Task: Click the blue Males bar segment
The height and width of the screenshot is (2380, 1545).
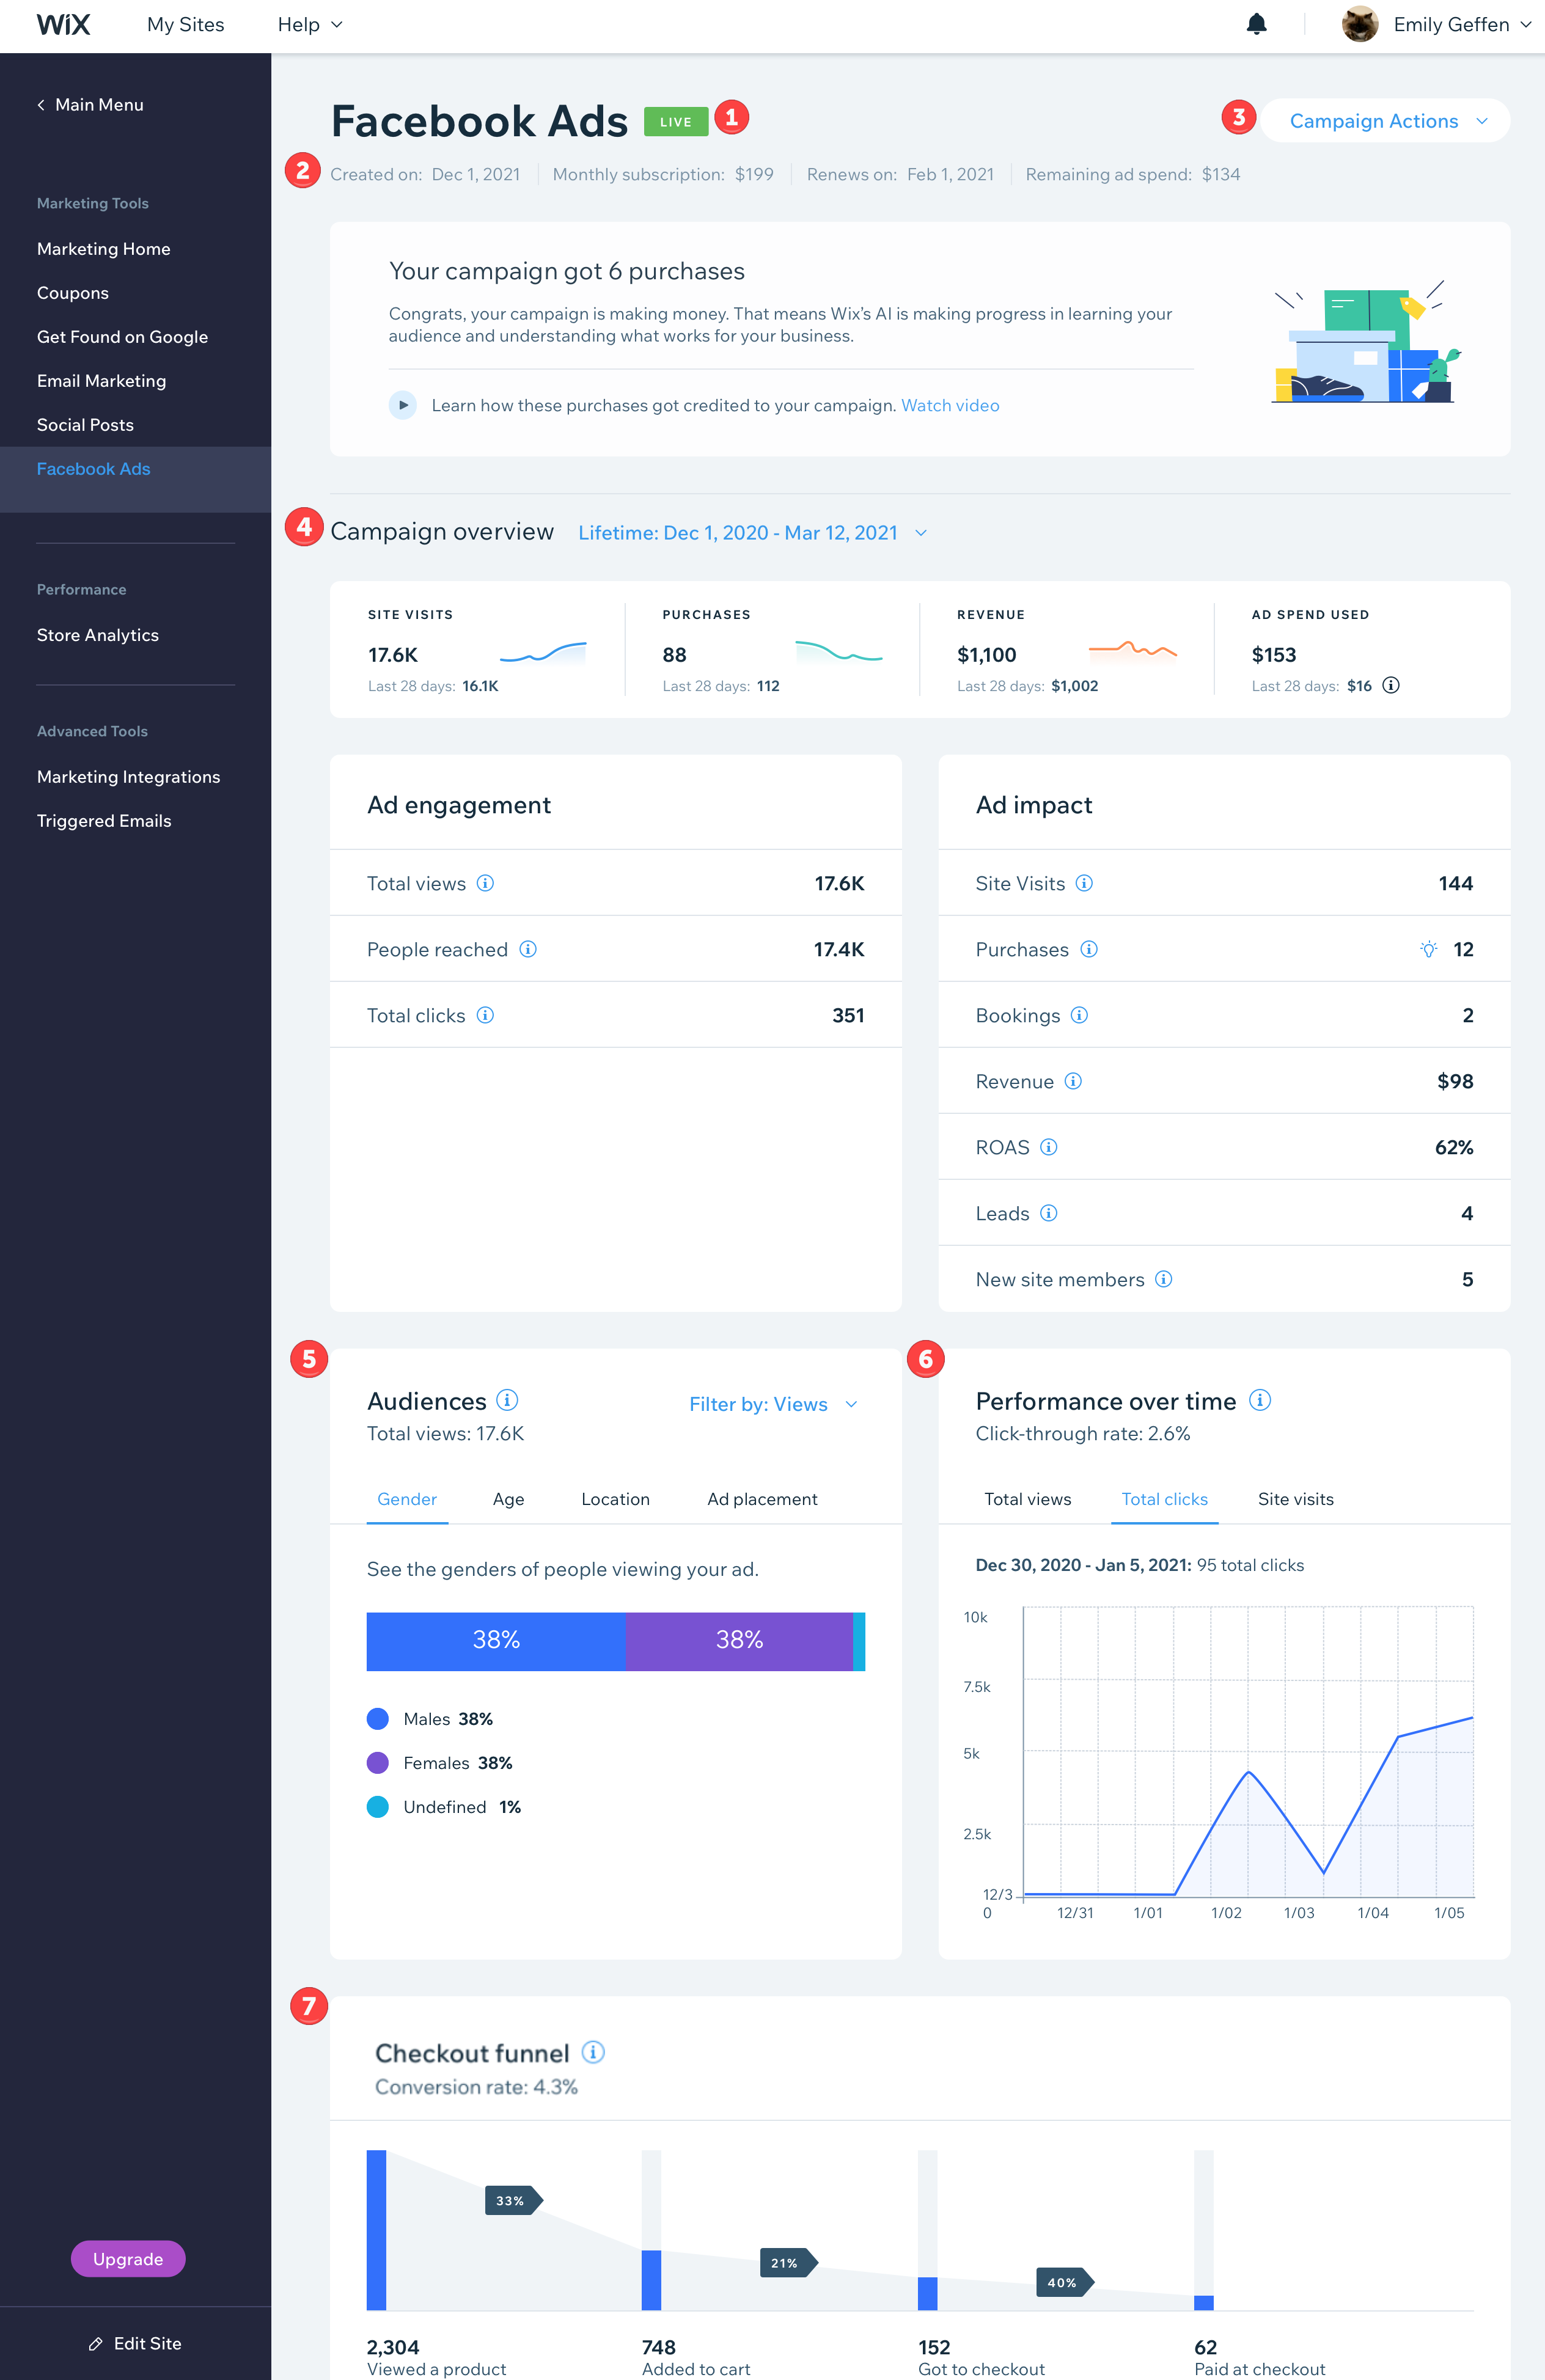Action: coord(496,1641)
